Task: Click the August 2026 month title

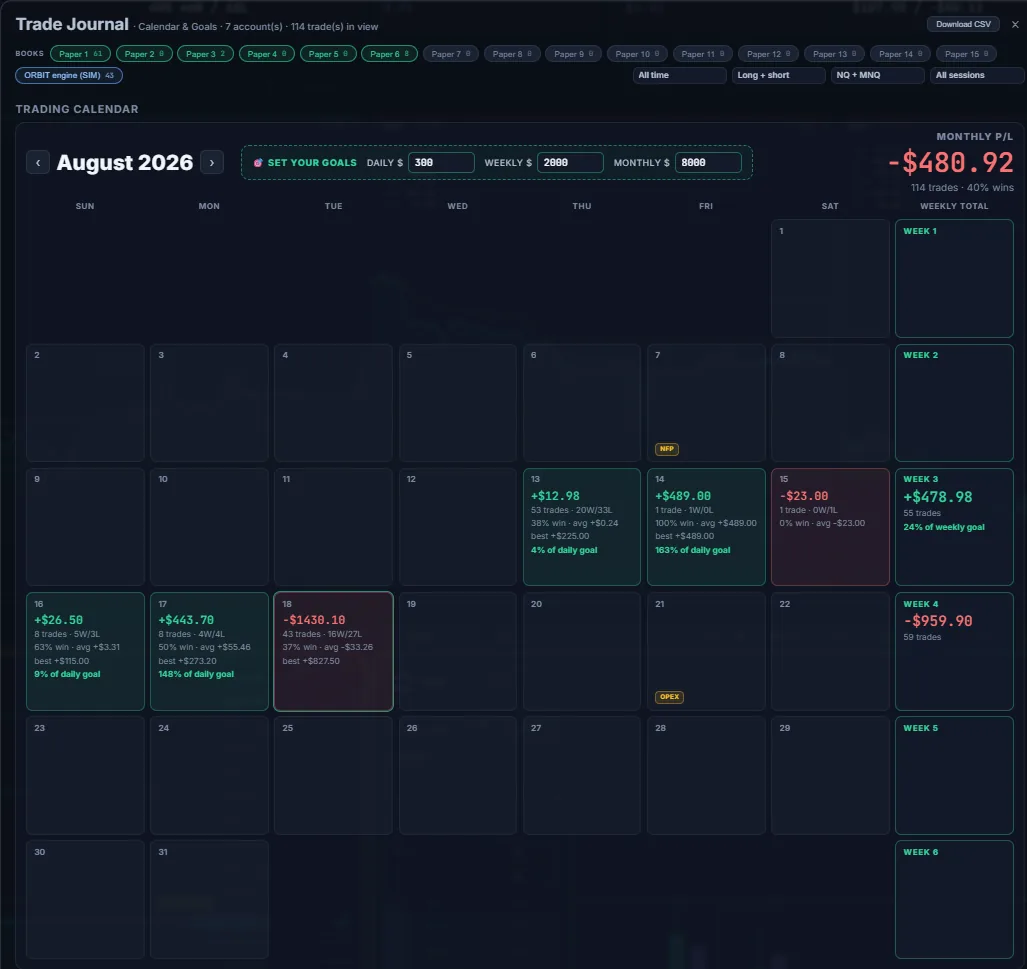Action: pos(124,162)
